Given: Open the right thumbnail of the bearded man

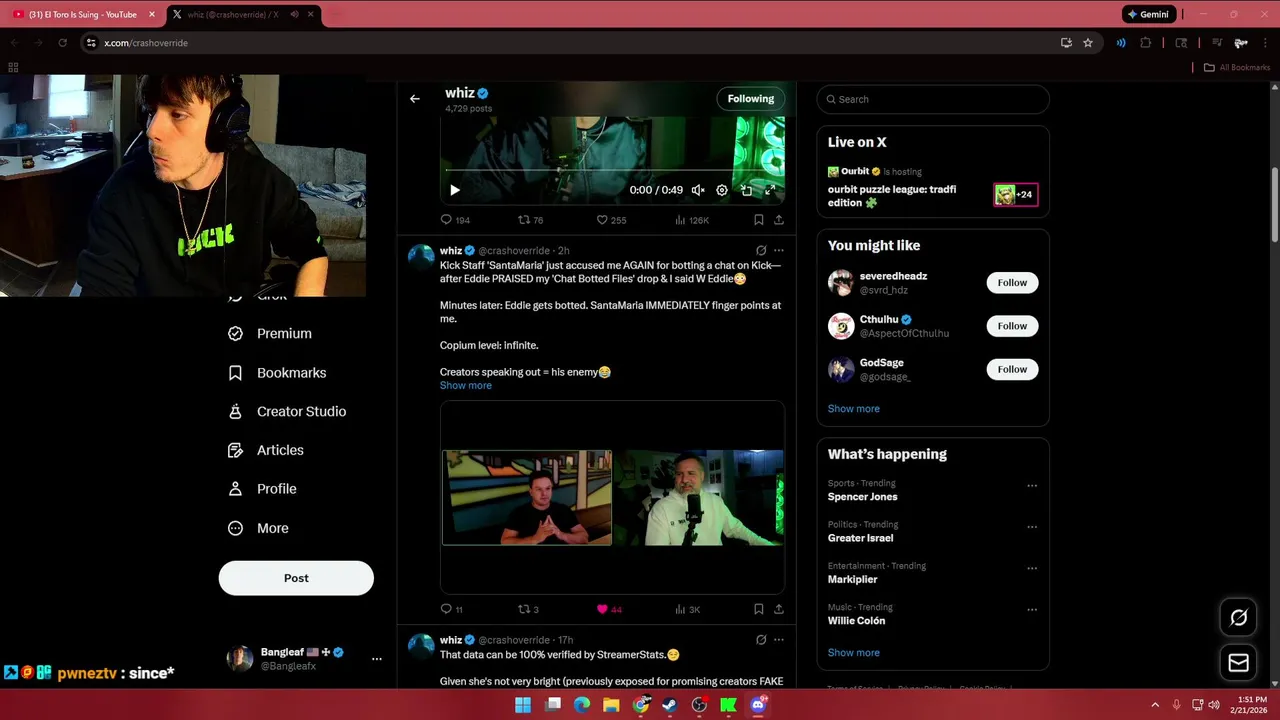Looking at the screenshot, I should click(x=698, y=498).
